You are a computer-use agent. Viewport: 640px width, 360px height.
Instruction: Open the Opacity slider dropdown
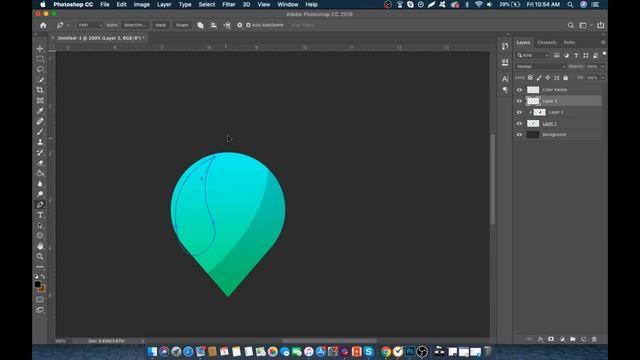click(x=602, y=67)
